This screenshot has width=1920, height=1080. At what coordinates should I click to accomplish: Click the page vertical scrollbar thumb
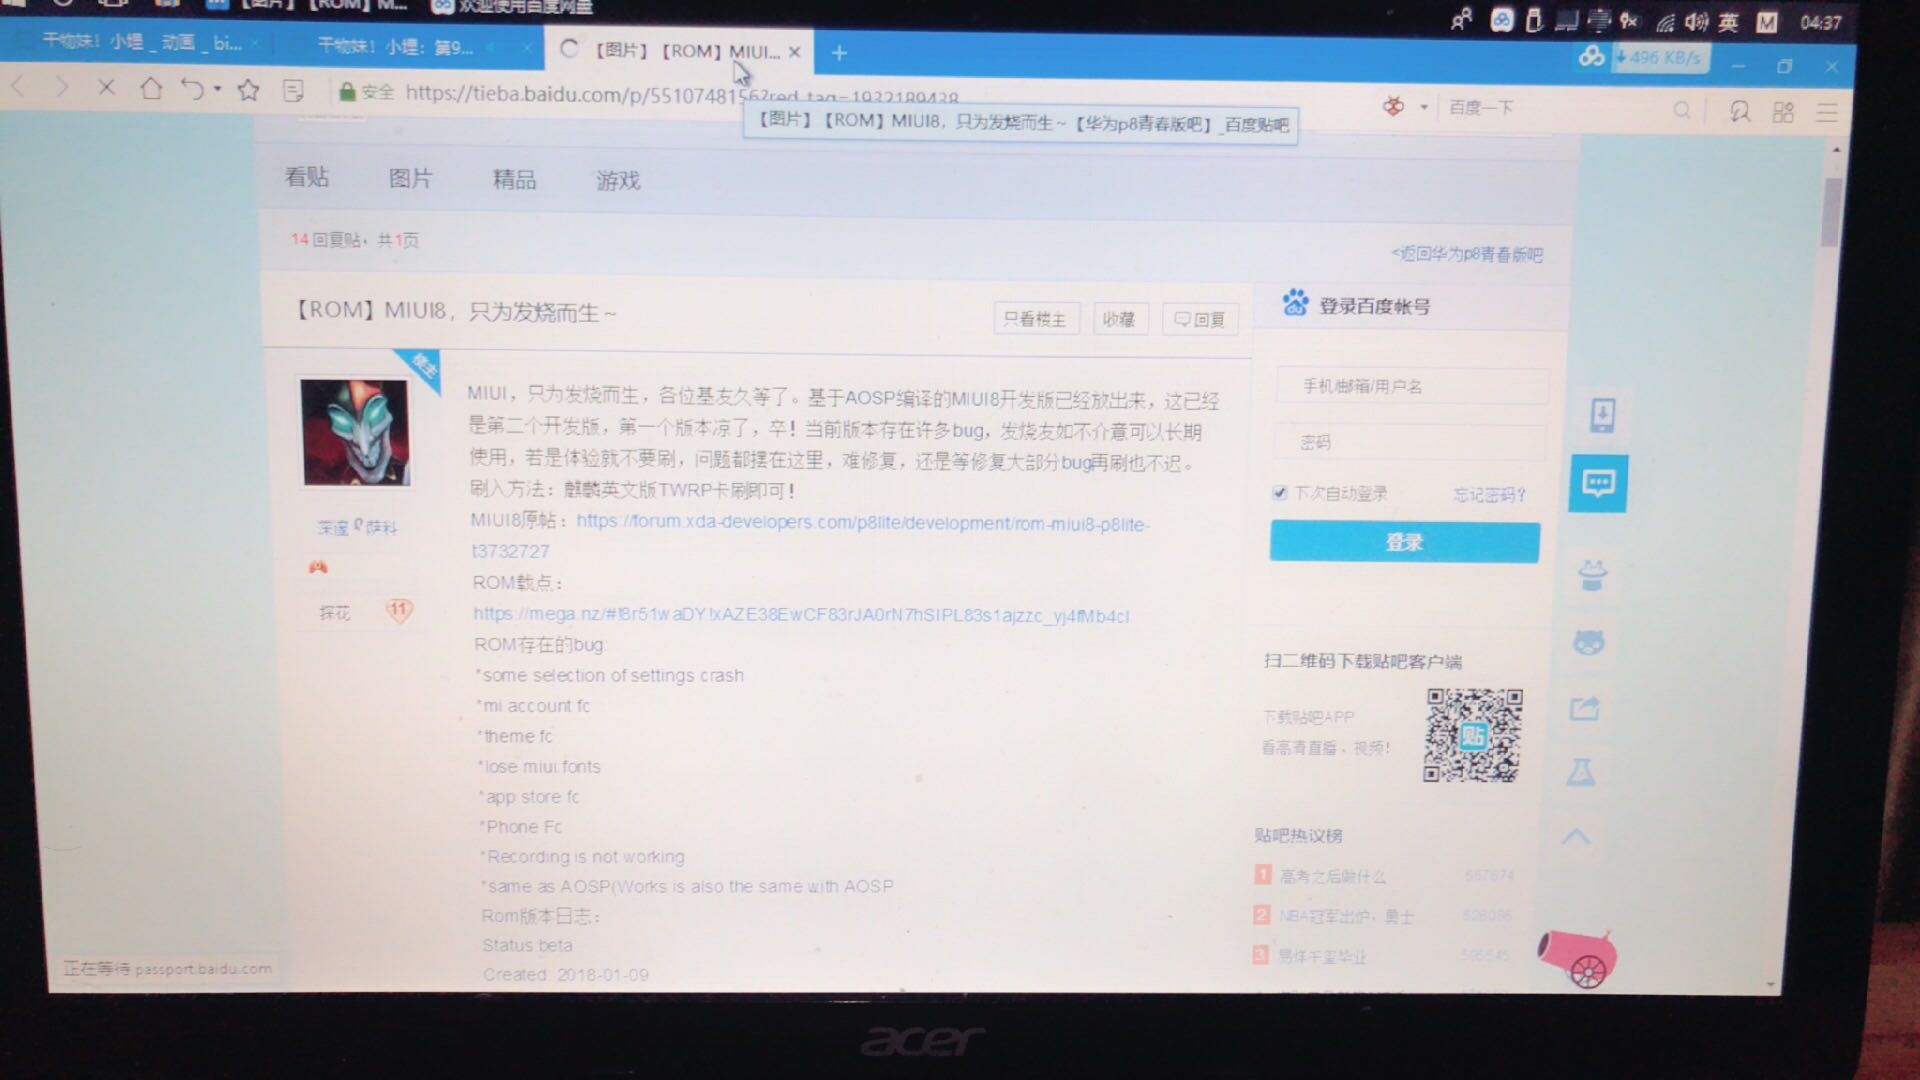(1831, 212)
